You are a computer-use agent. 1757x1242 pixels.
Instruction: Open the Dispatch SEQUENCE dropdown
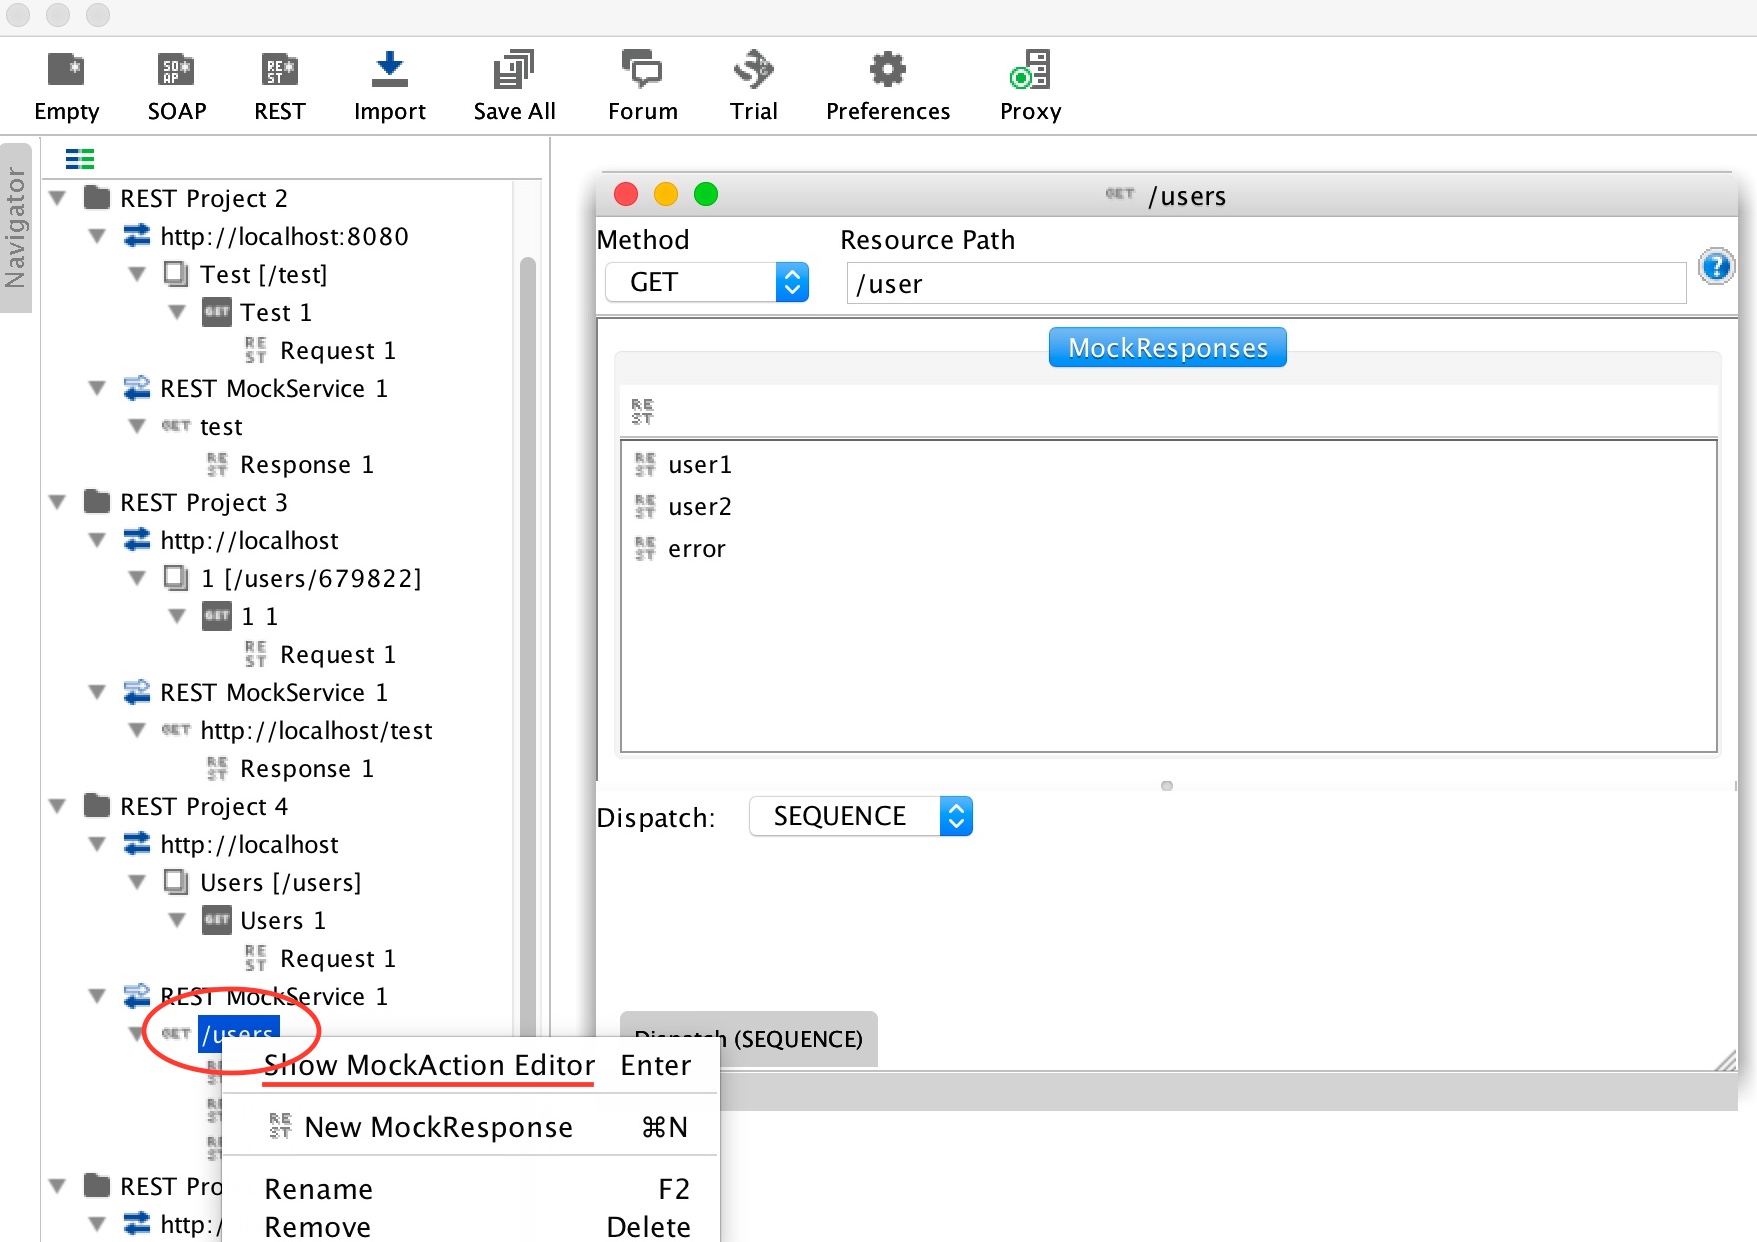click(x=861, y=816)
